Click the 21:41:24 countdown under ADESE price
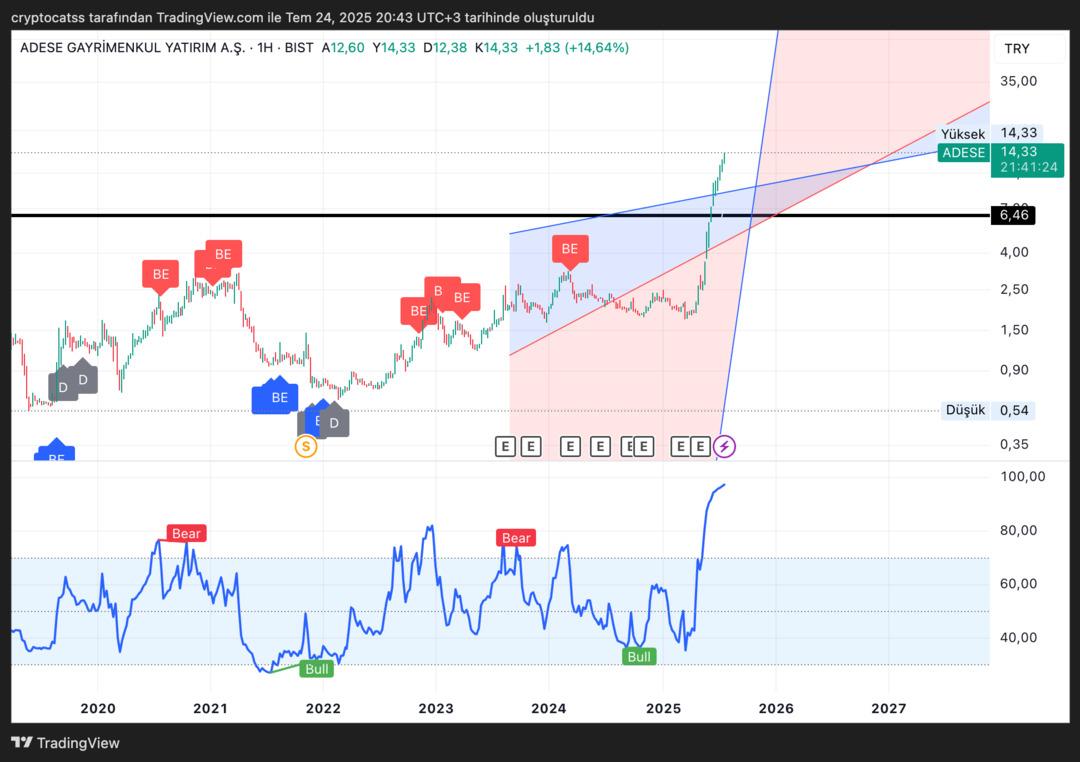Screen dimensions: 1080x762 [x=1028, y=167]
